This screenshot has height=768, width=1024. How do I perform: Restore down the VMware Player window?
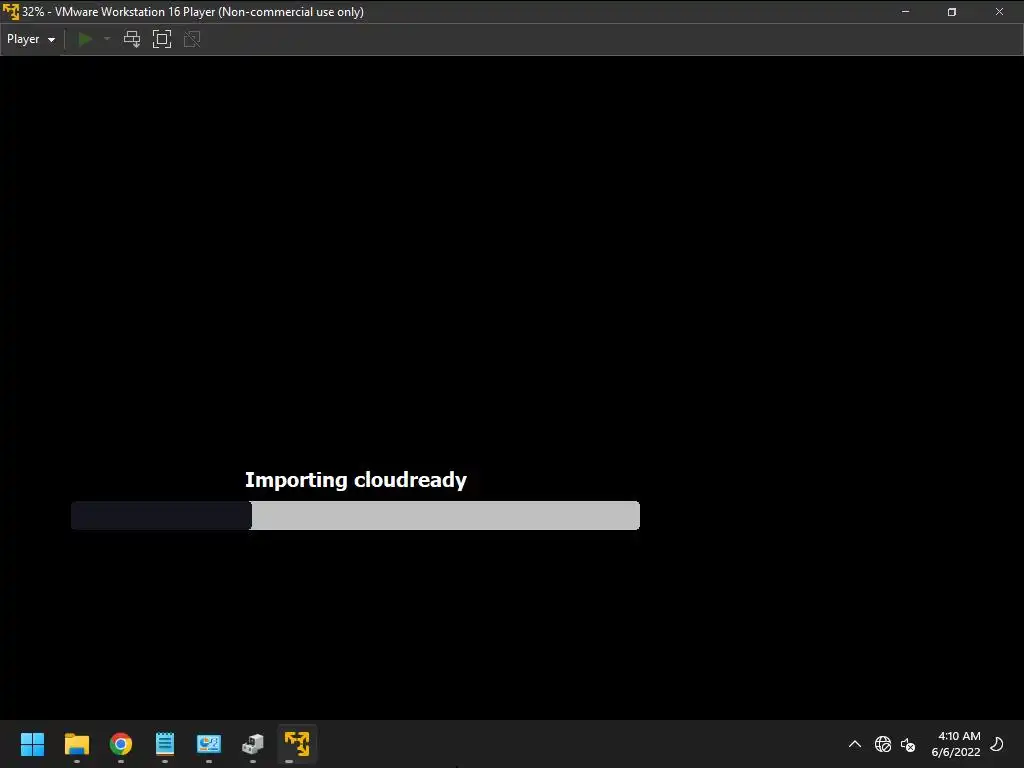click(x=952, y=12)
